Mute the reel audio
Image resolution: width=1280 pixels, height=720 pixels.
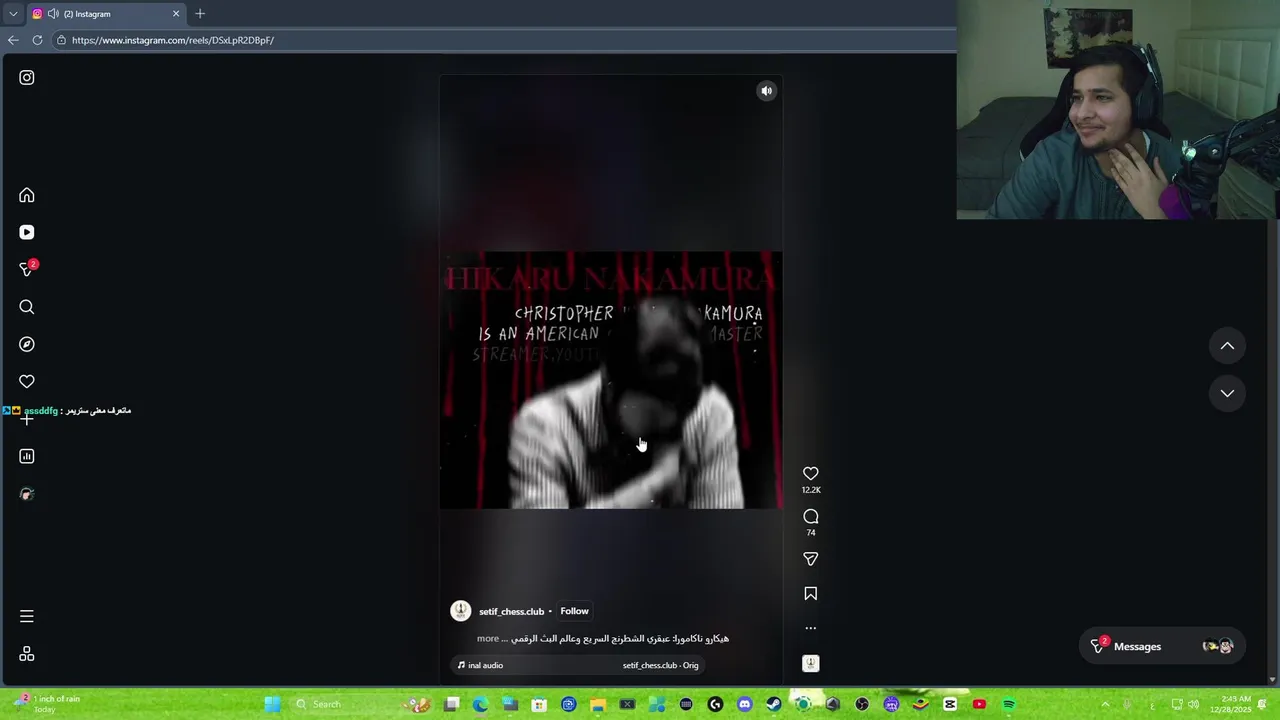coord(767,91)
